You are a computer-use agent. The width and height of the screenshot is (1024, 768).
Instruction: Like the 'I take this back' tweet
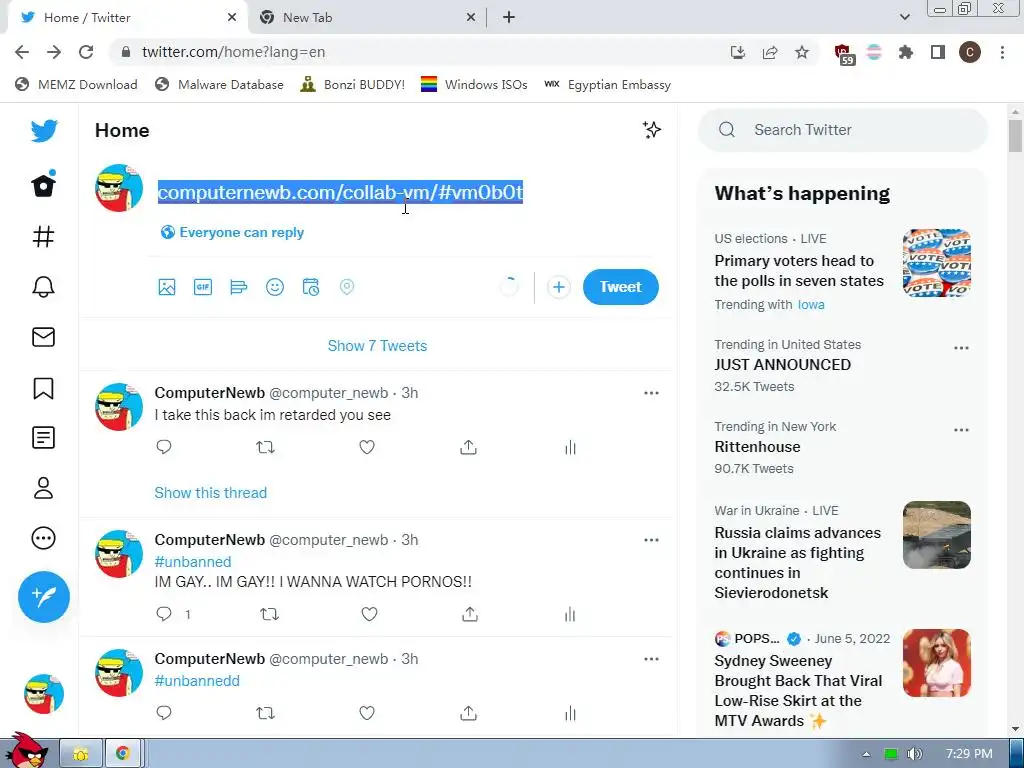(x=367, y=447)
